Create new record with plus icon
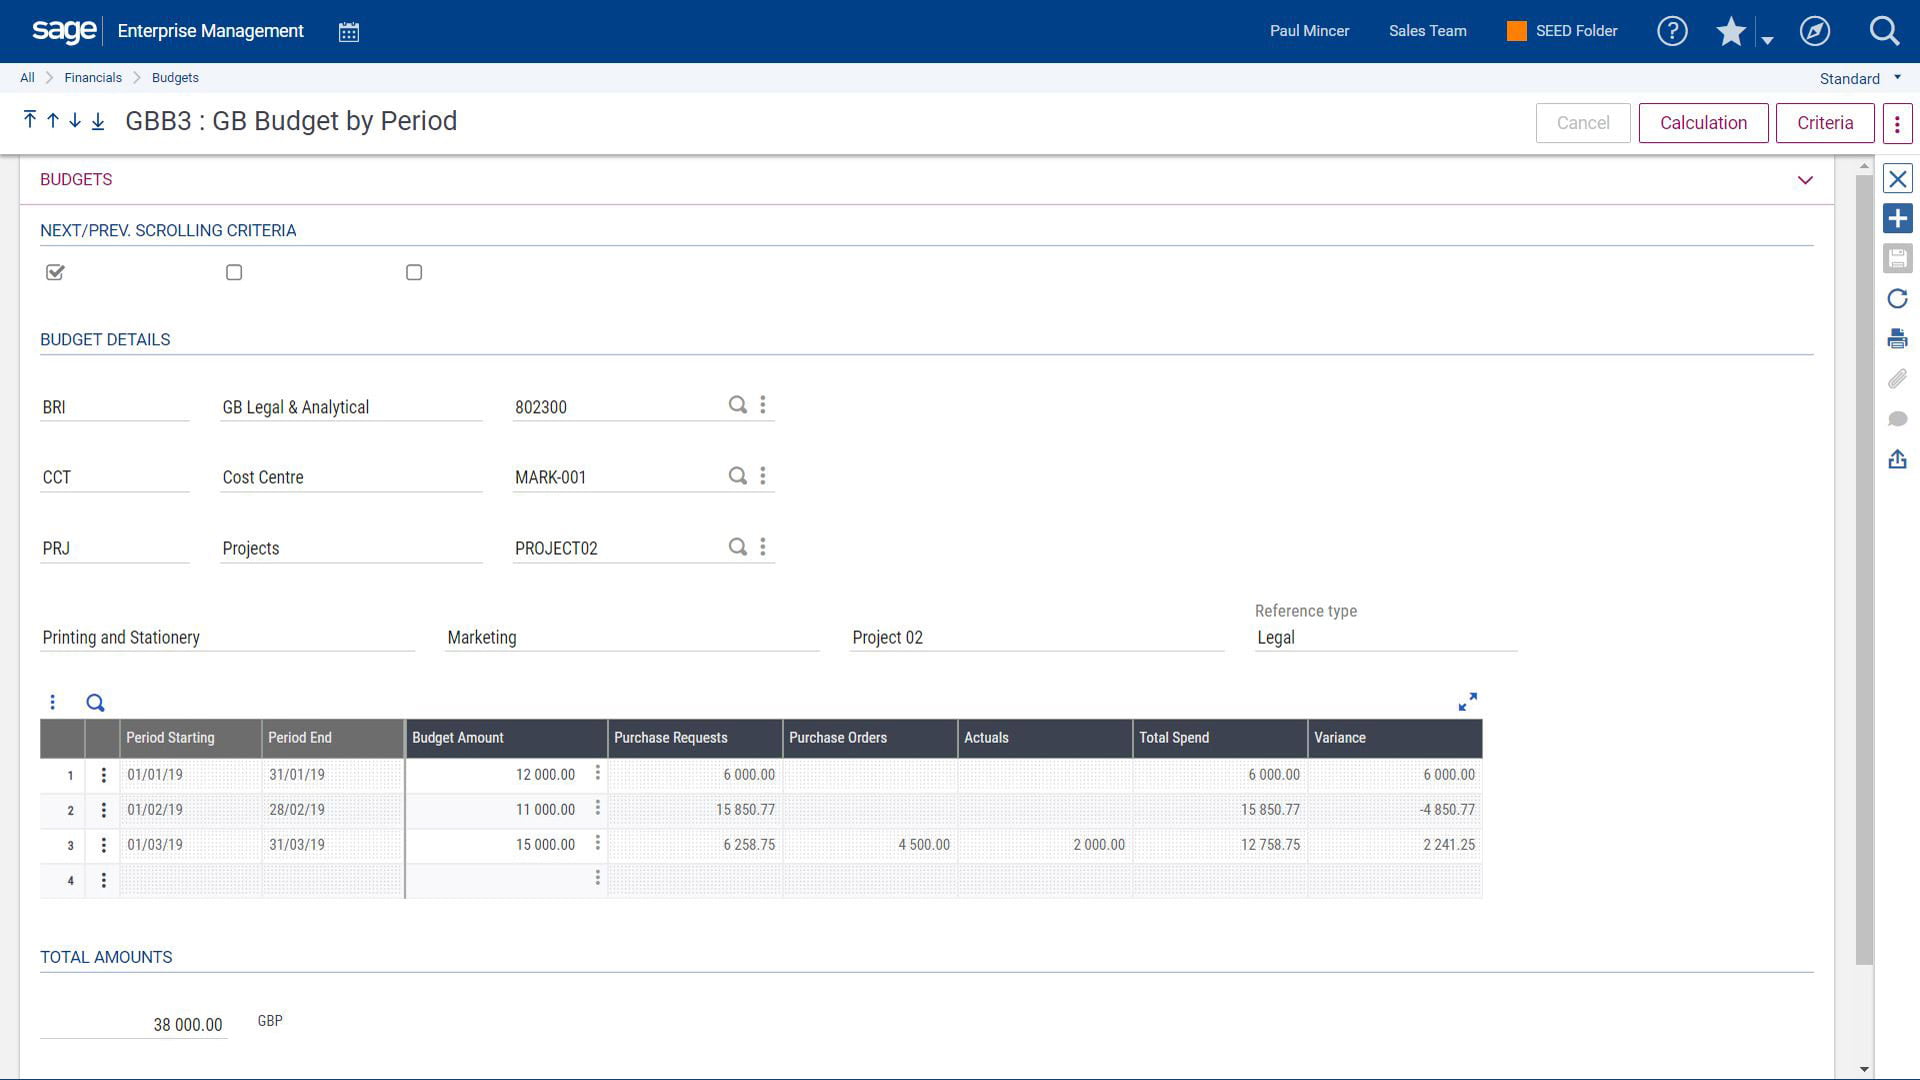The image size is (1920, 1080). [1897, 219]
